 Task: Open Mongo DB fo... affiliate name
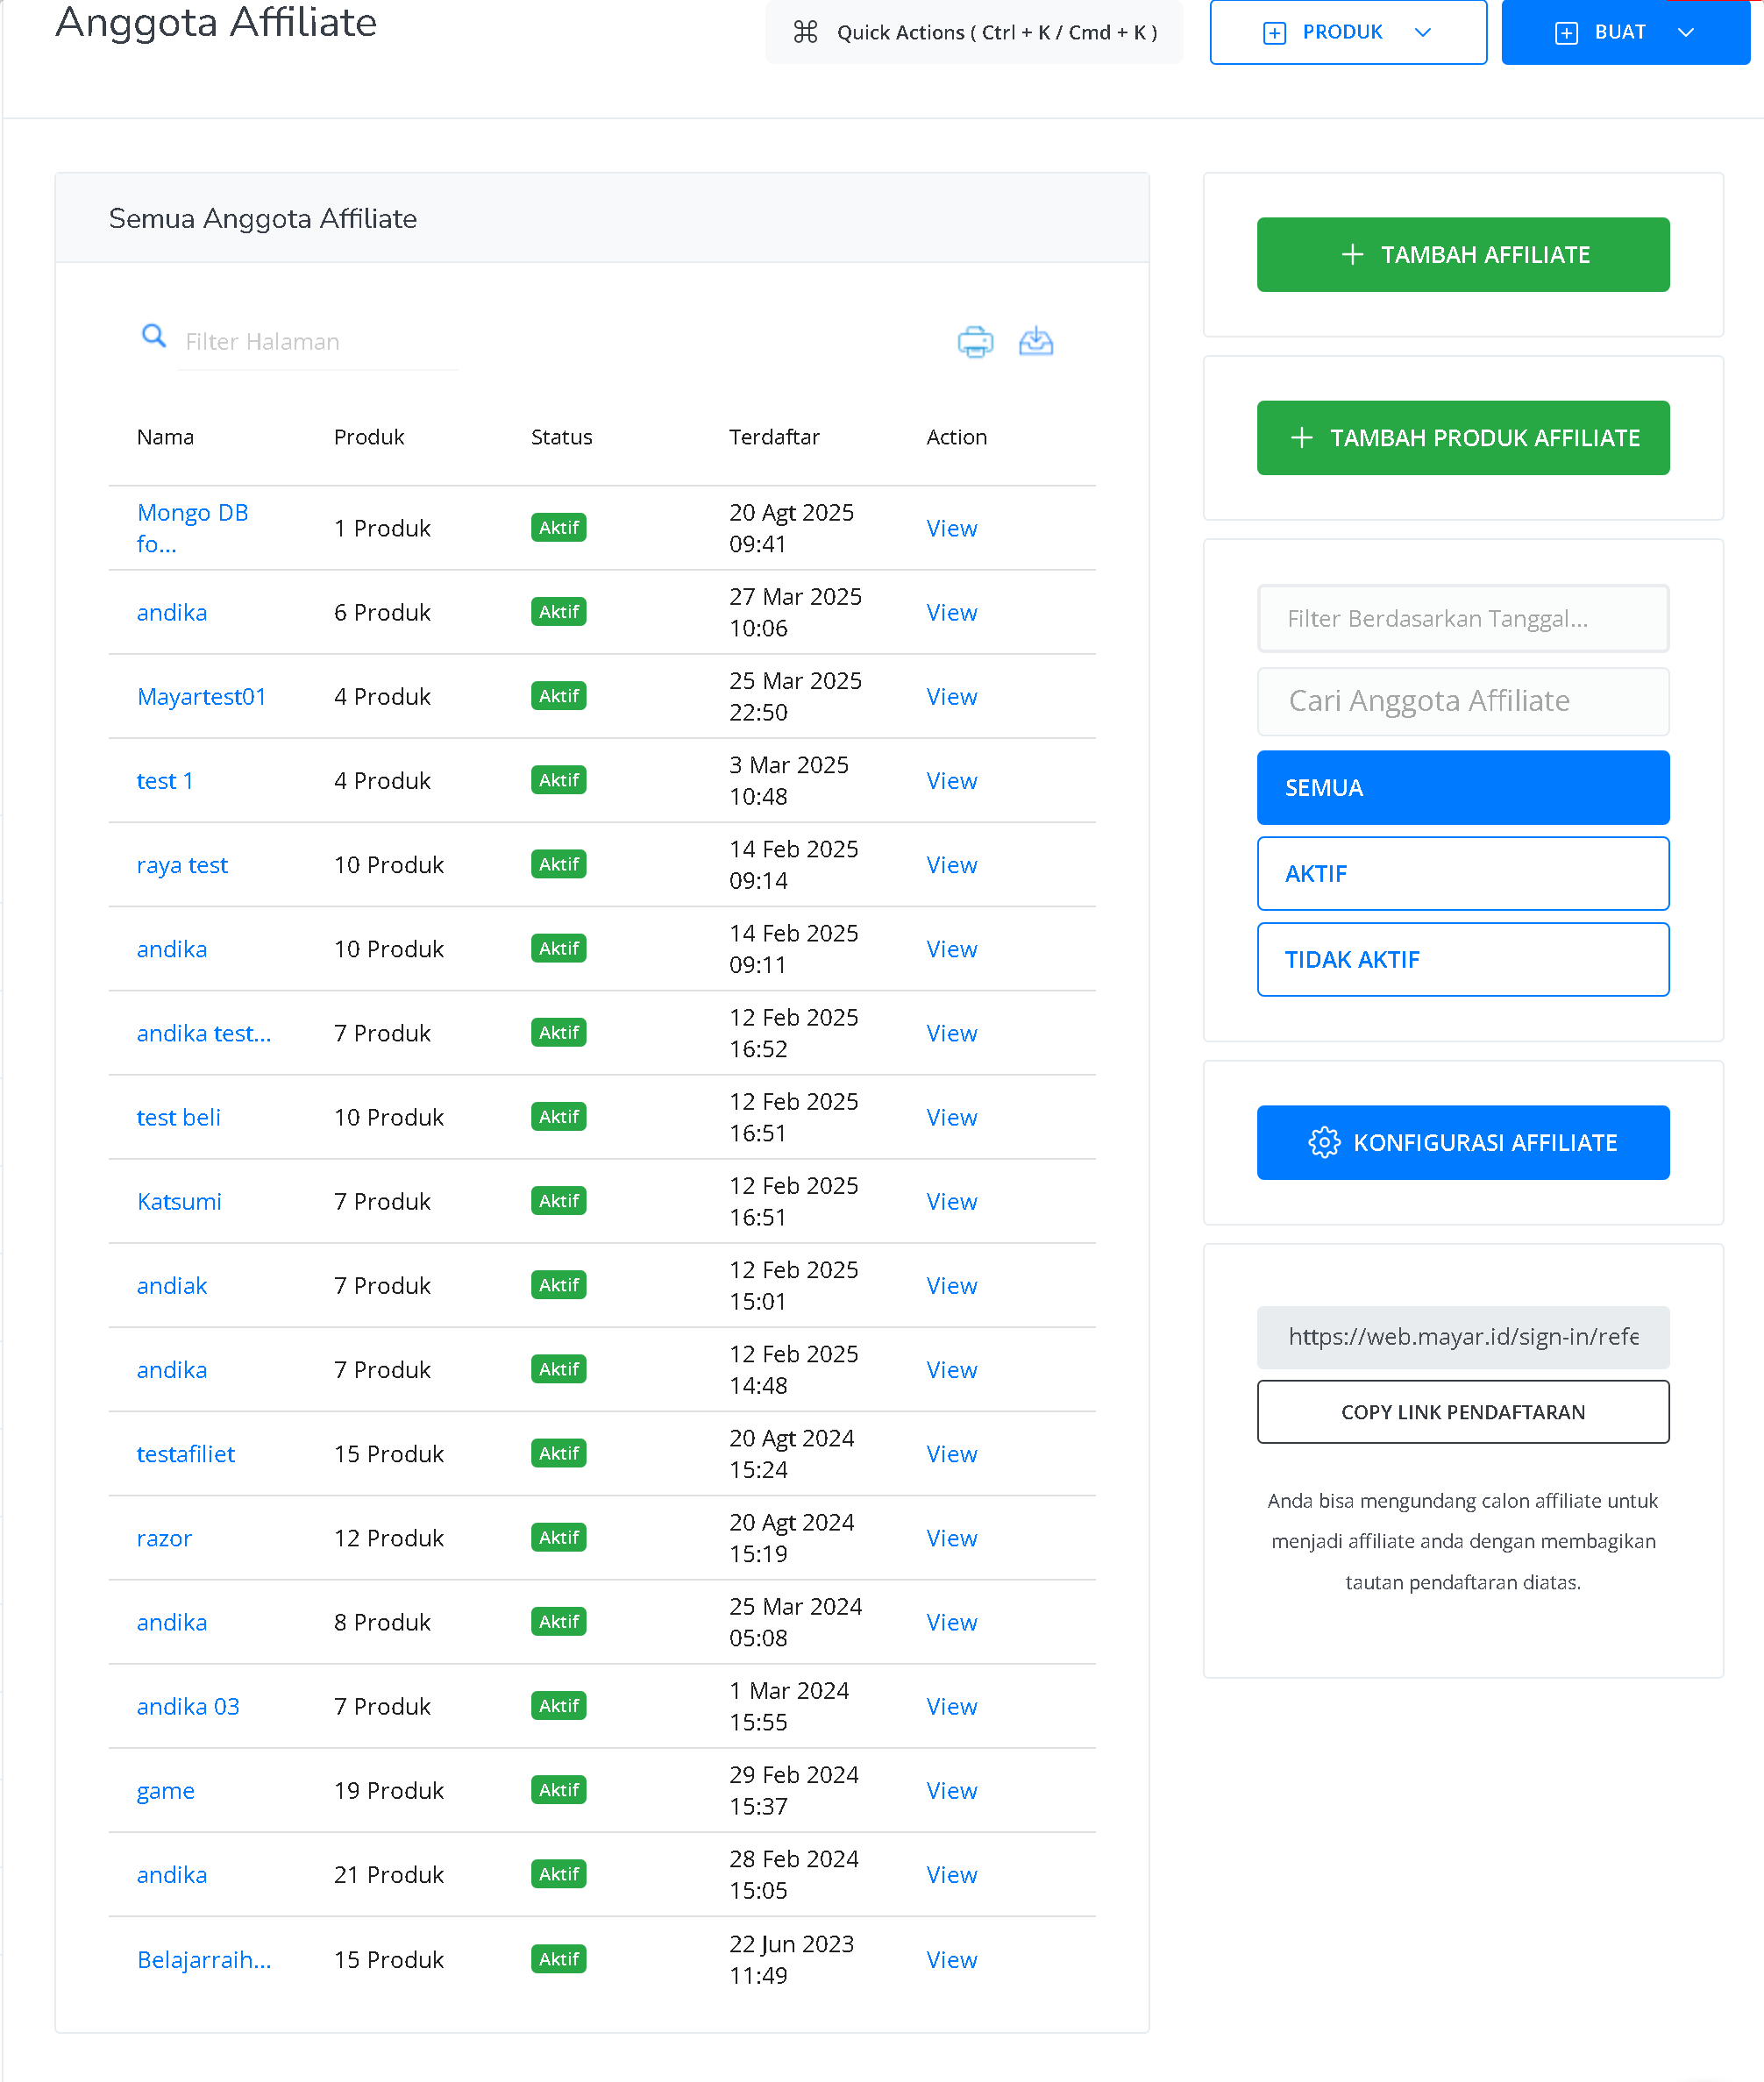[192, 528]
